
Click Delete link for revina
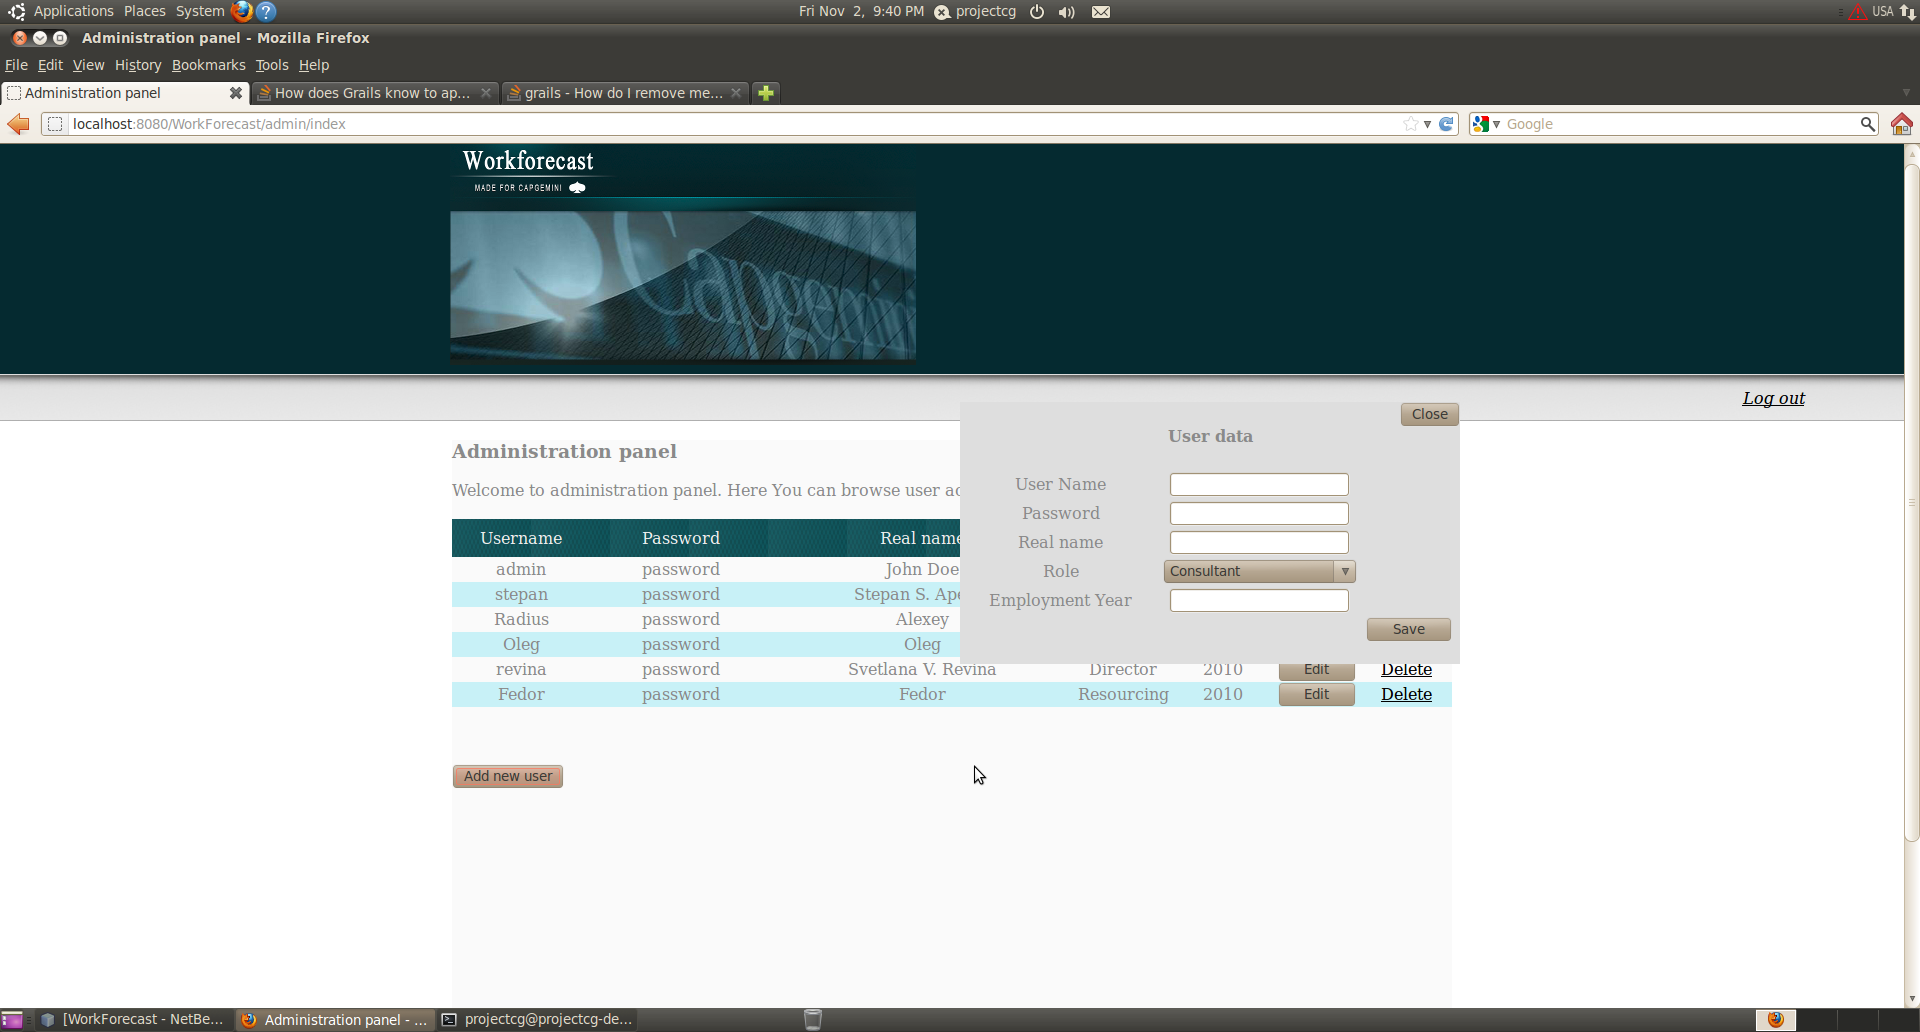pyautogui.click(x=1406, y=670)
